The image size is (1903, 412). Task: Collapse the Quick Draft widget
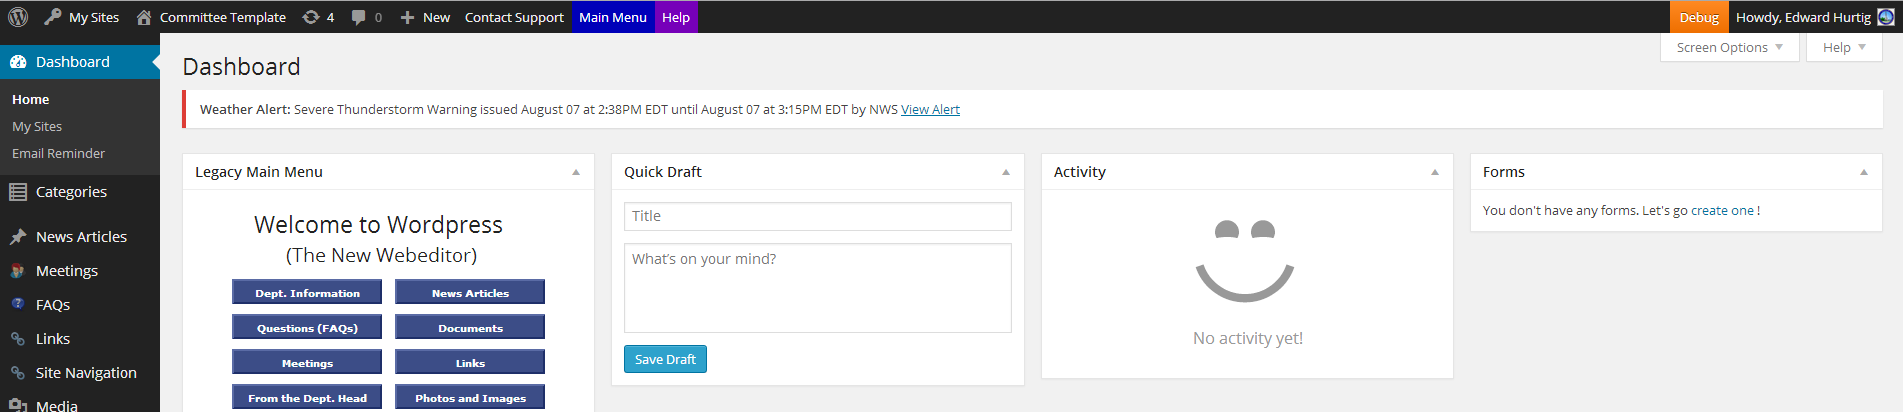coord(1006,172)
